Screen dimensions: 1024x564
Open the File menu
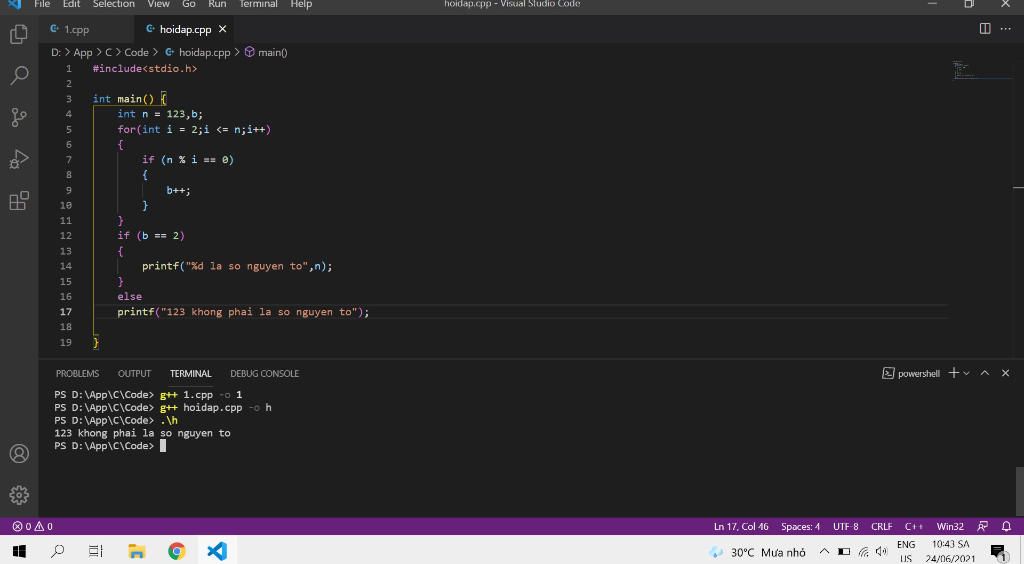[42, 4]
